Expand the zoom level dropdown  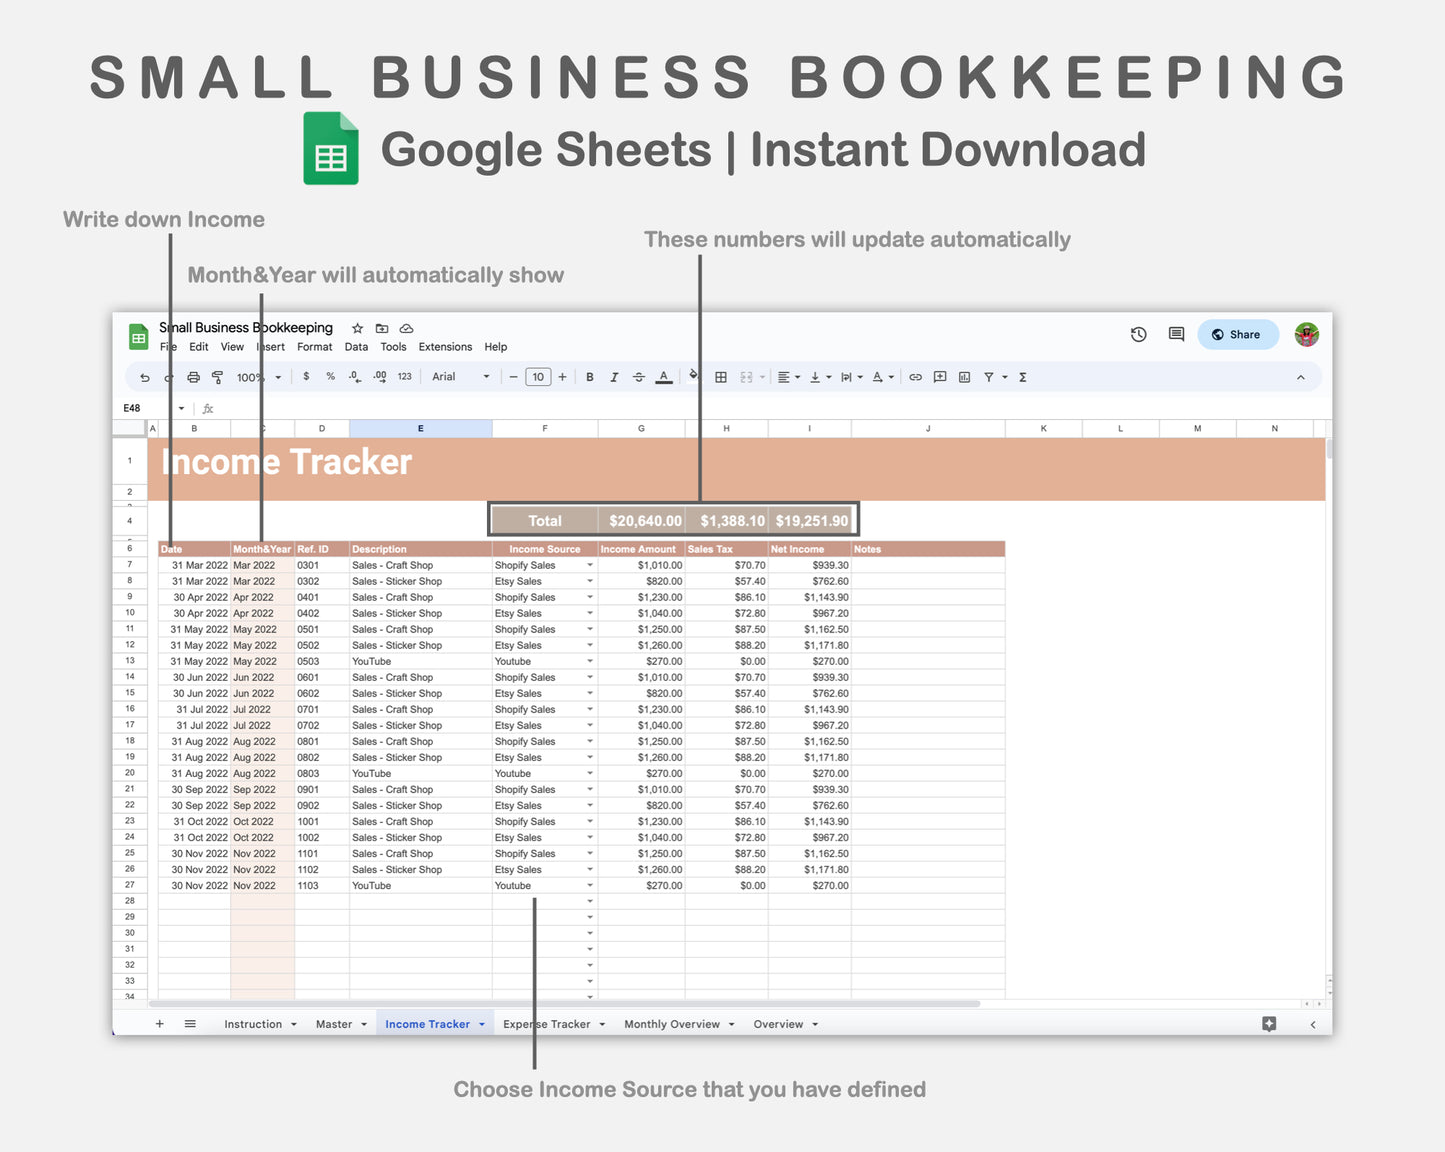click(278, 377)
